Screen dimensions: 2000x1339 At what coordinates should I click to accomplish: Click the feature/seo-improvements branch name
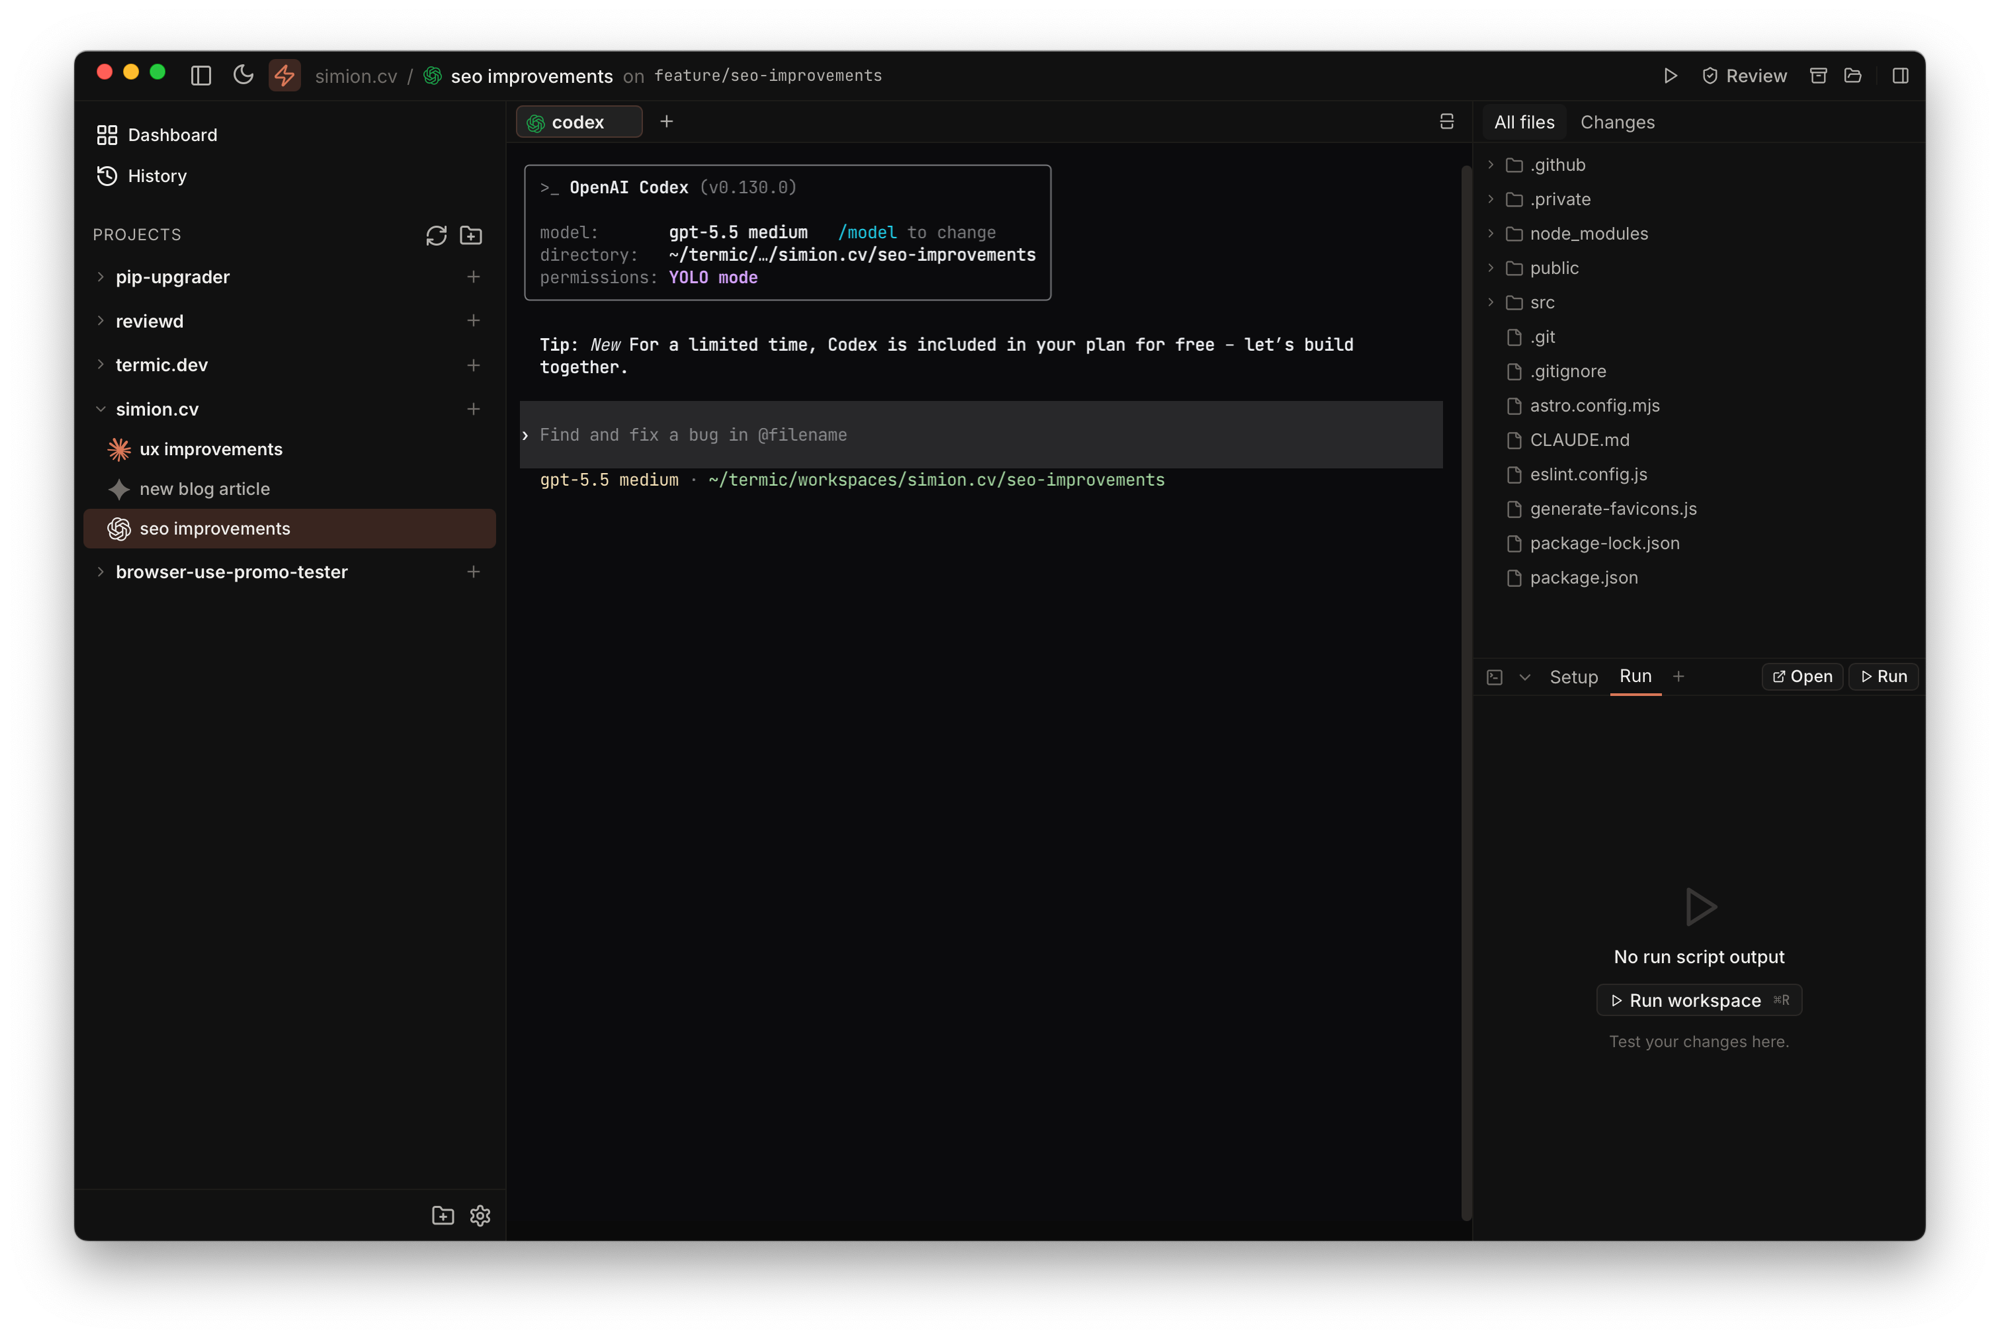click(768, 76)
